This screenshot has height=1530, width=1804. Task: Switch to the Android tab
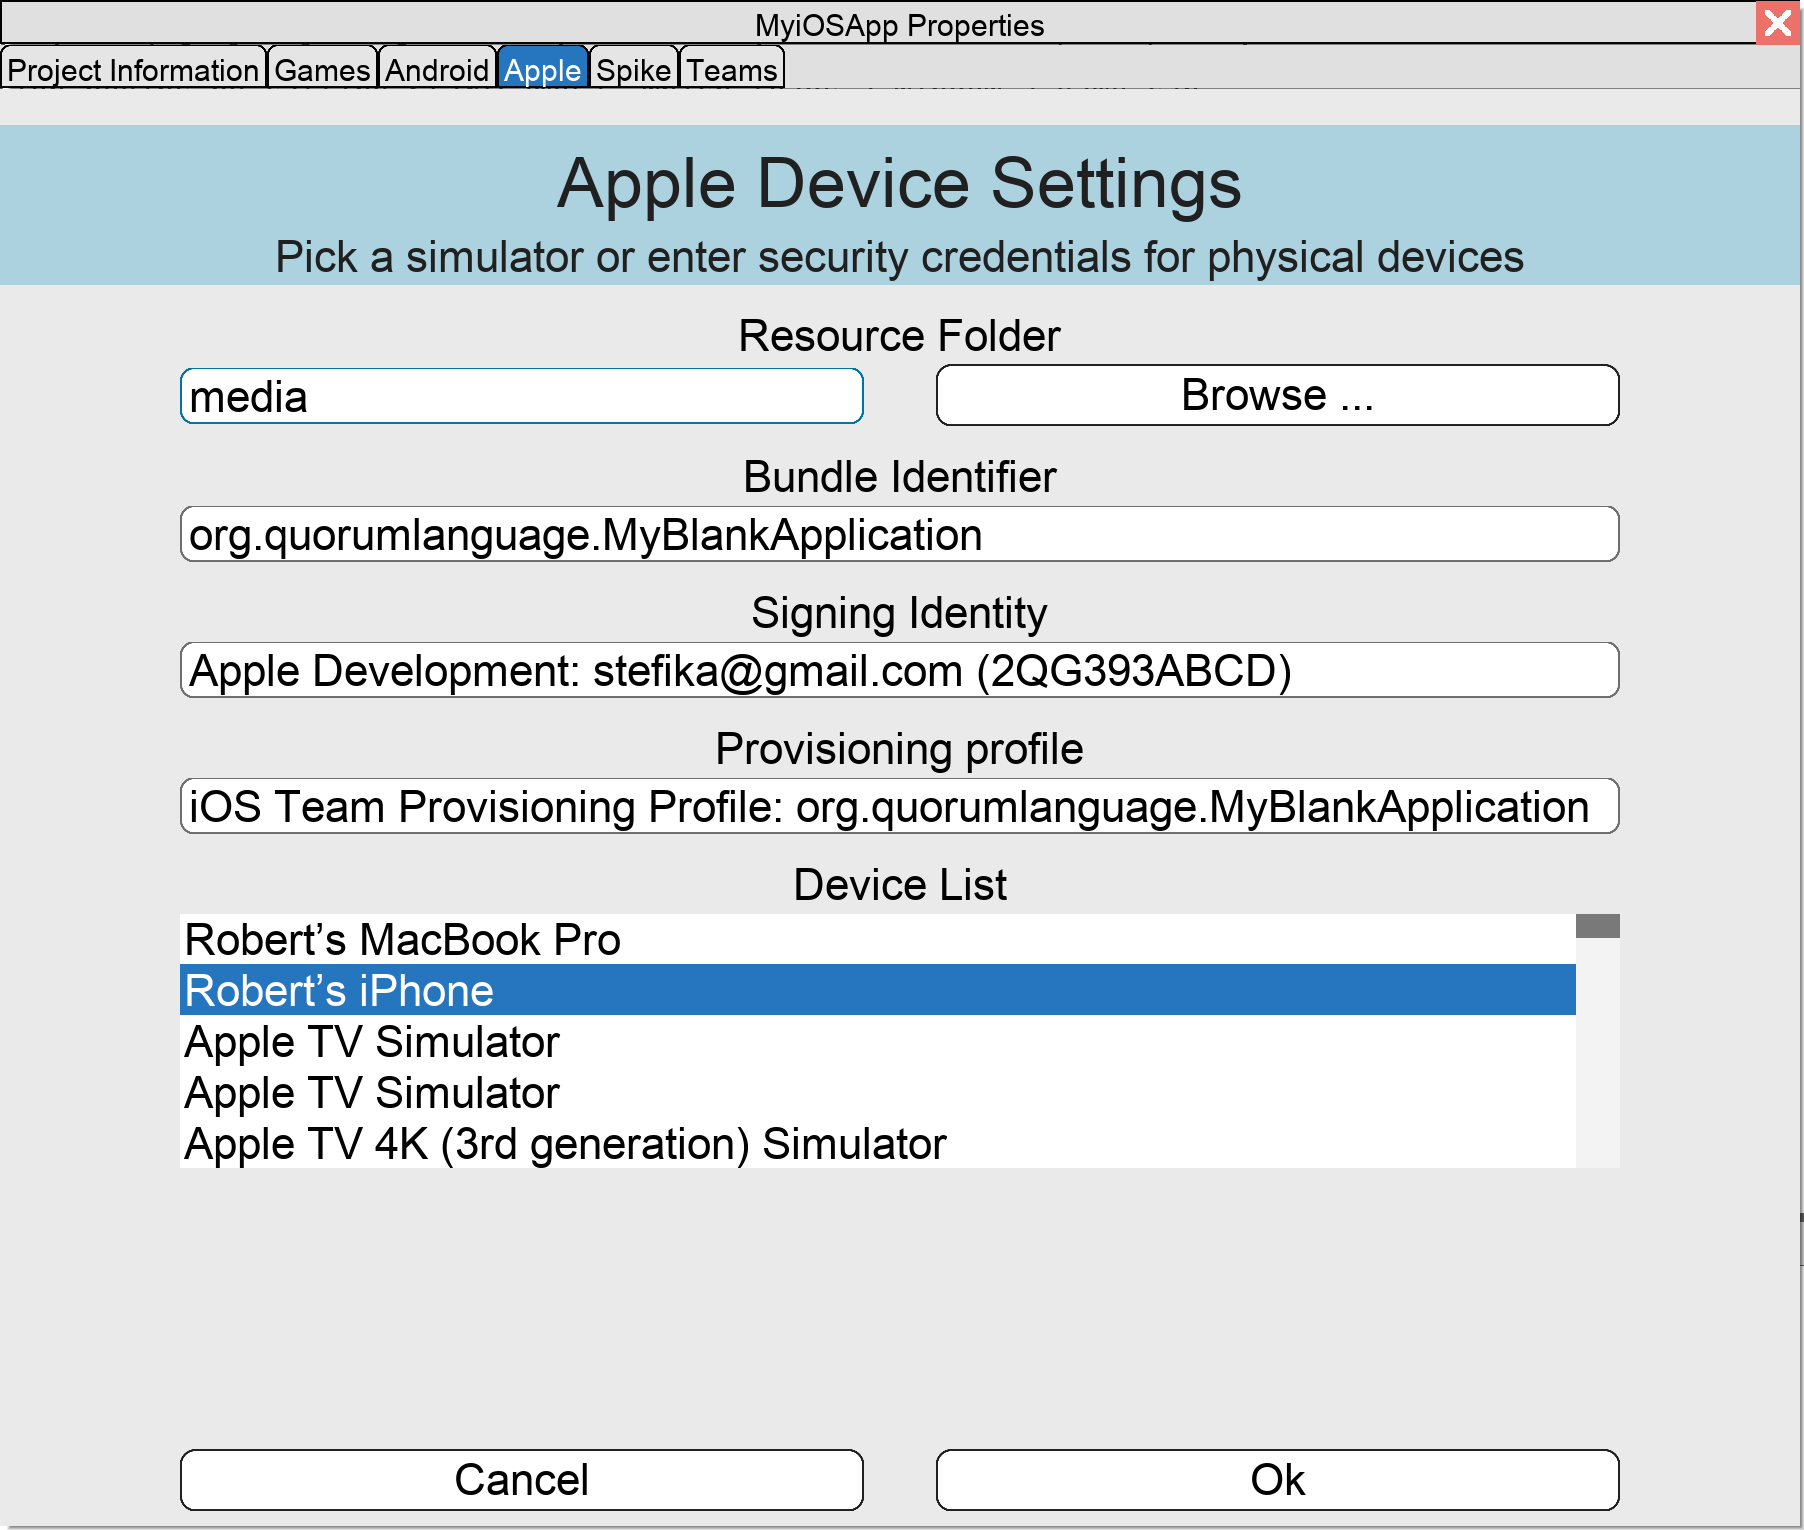[436, 69]
